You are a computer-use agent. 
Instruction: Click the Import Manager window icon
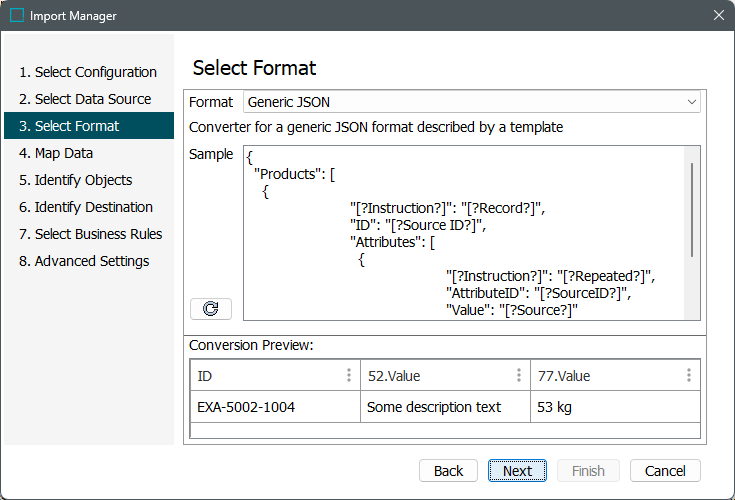pyautogui.click(x=17, y=16)
